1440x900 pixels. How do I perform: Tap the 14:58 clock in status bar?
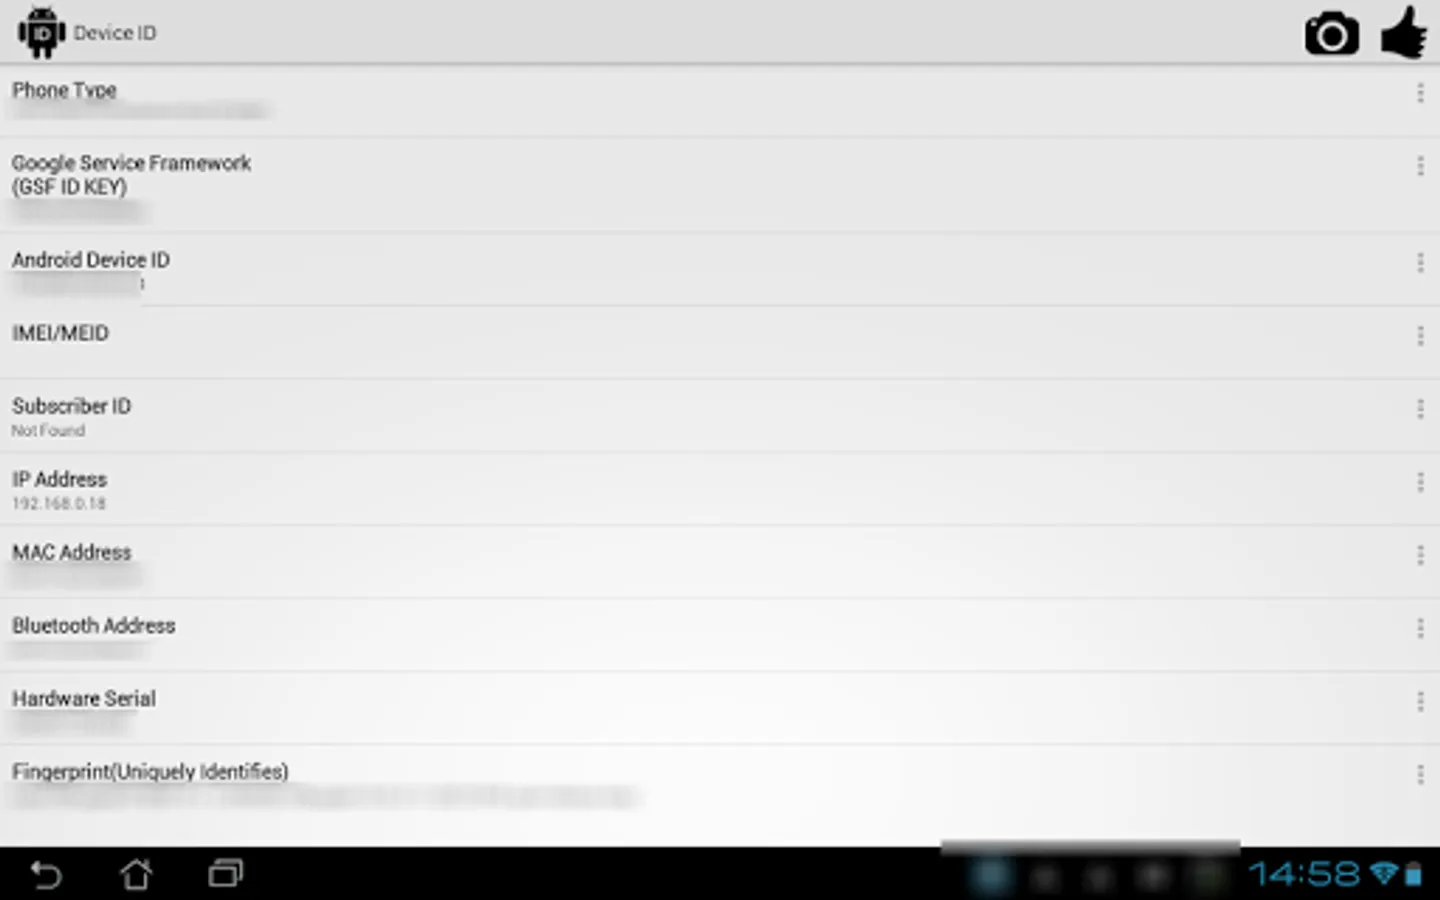coord(1304,874)
